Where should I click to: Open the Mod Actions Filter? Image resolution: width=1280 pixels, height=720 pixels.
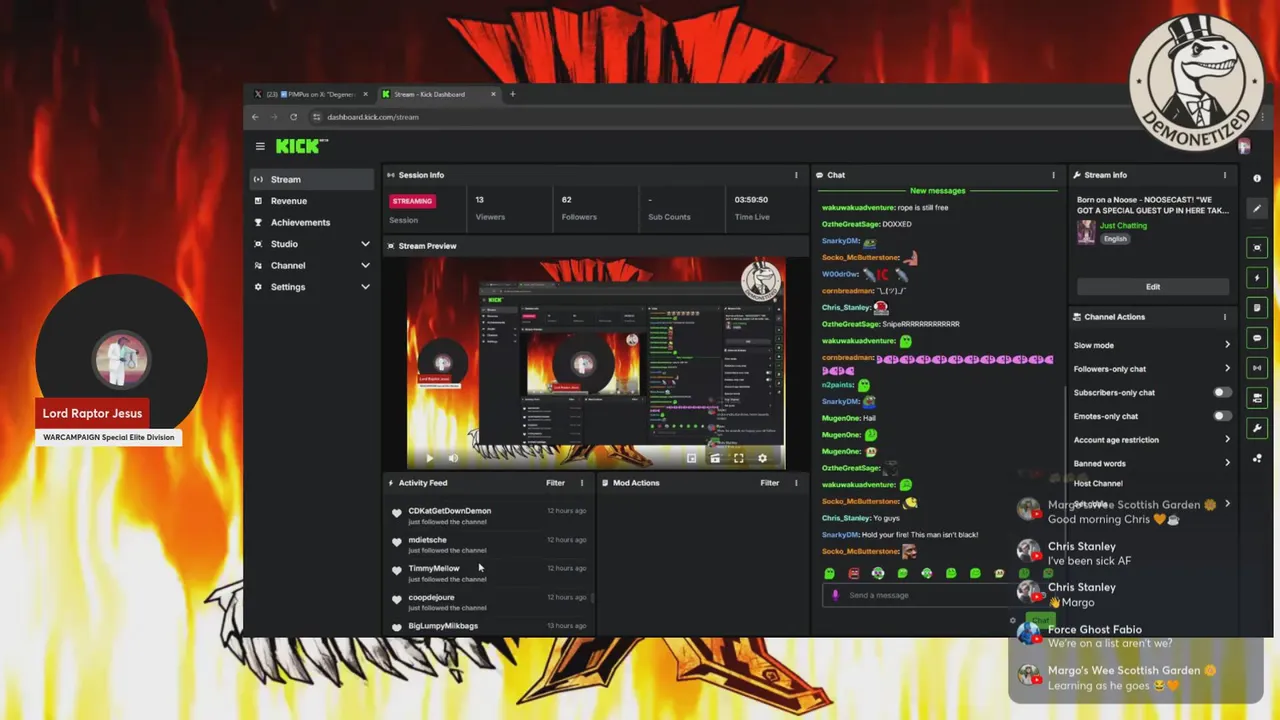point(769,483)
